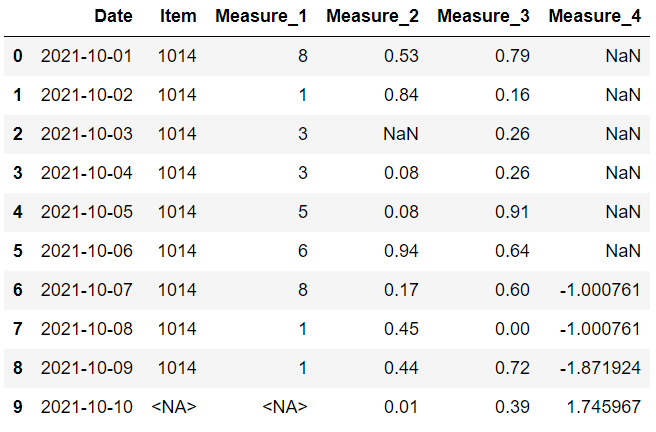Select the Measure_2 value 0.53

[403, 56]
